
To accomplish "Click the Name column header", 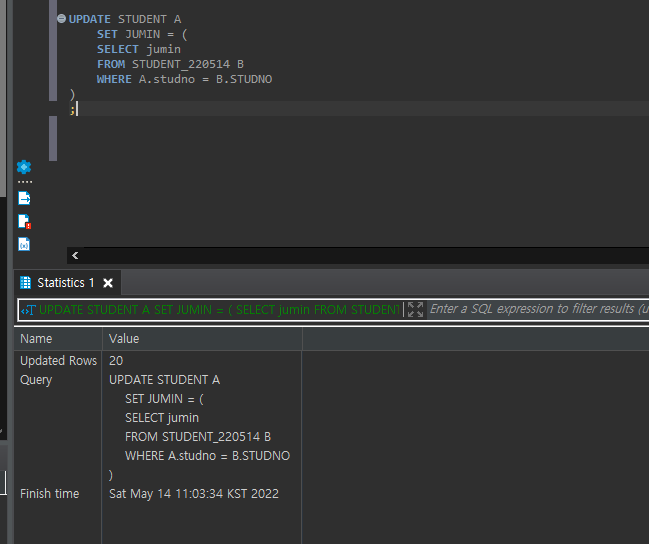I will click(58, 339).
